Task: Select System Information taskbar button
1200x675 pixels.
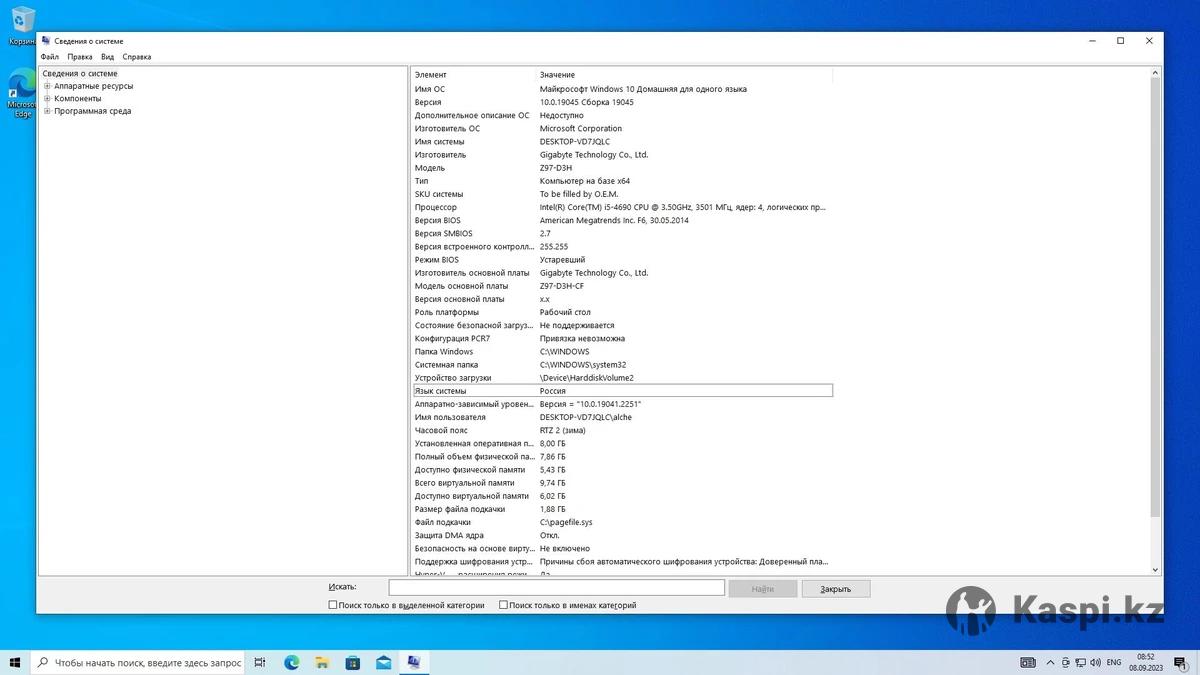Action: [x=414, y=662]
